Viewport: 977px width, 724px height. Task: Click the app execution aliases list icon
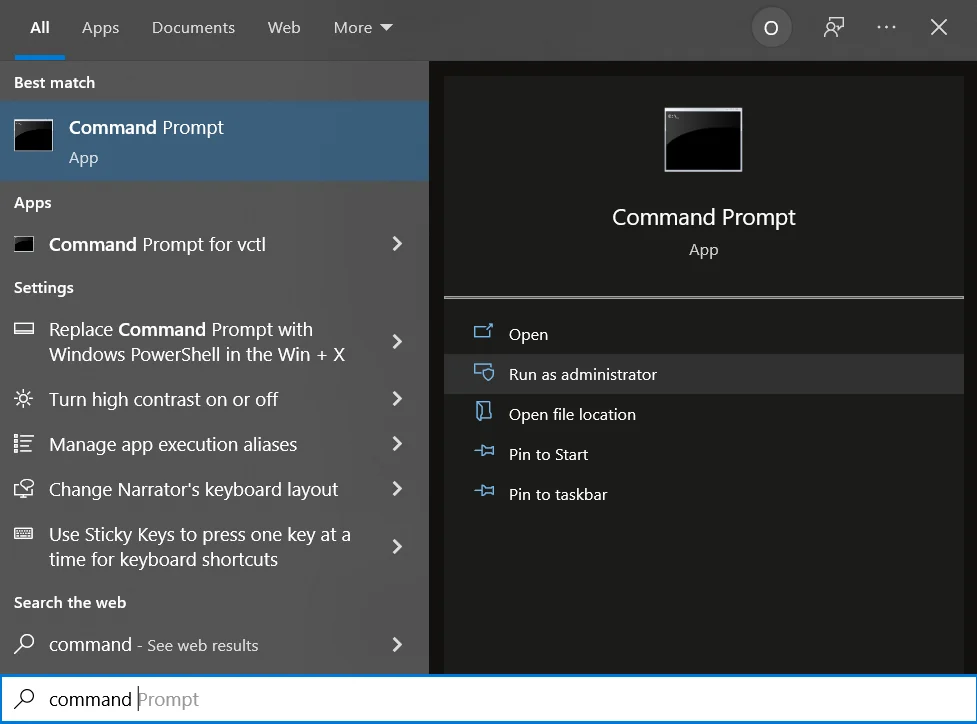24,444
